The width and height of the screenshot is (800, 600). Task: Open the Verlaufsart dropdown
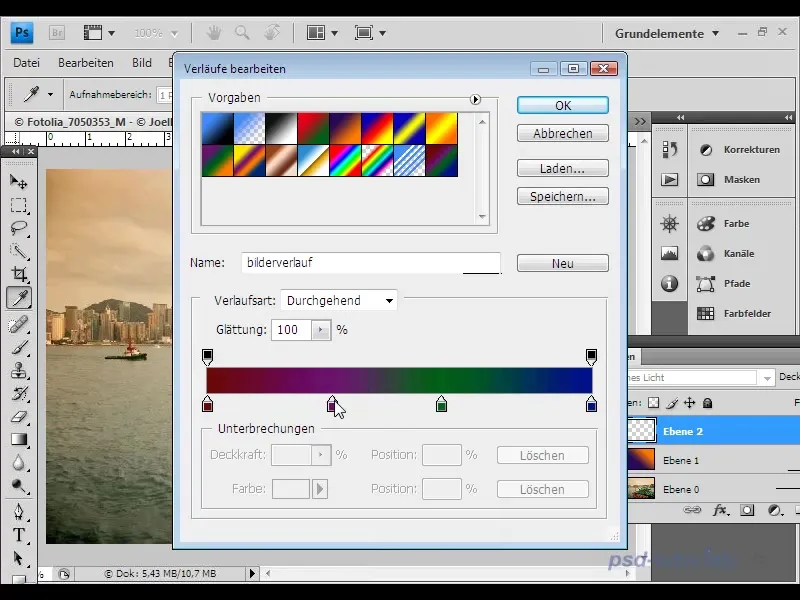tap(339, 301)
